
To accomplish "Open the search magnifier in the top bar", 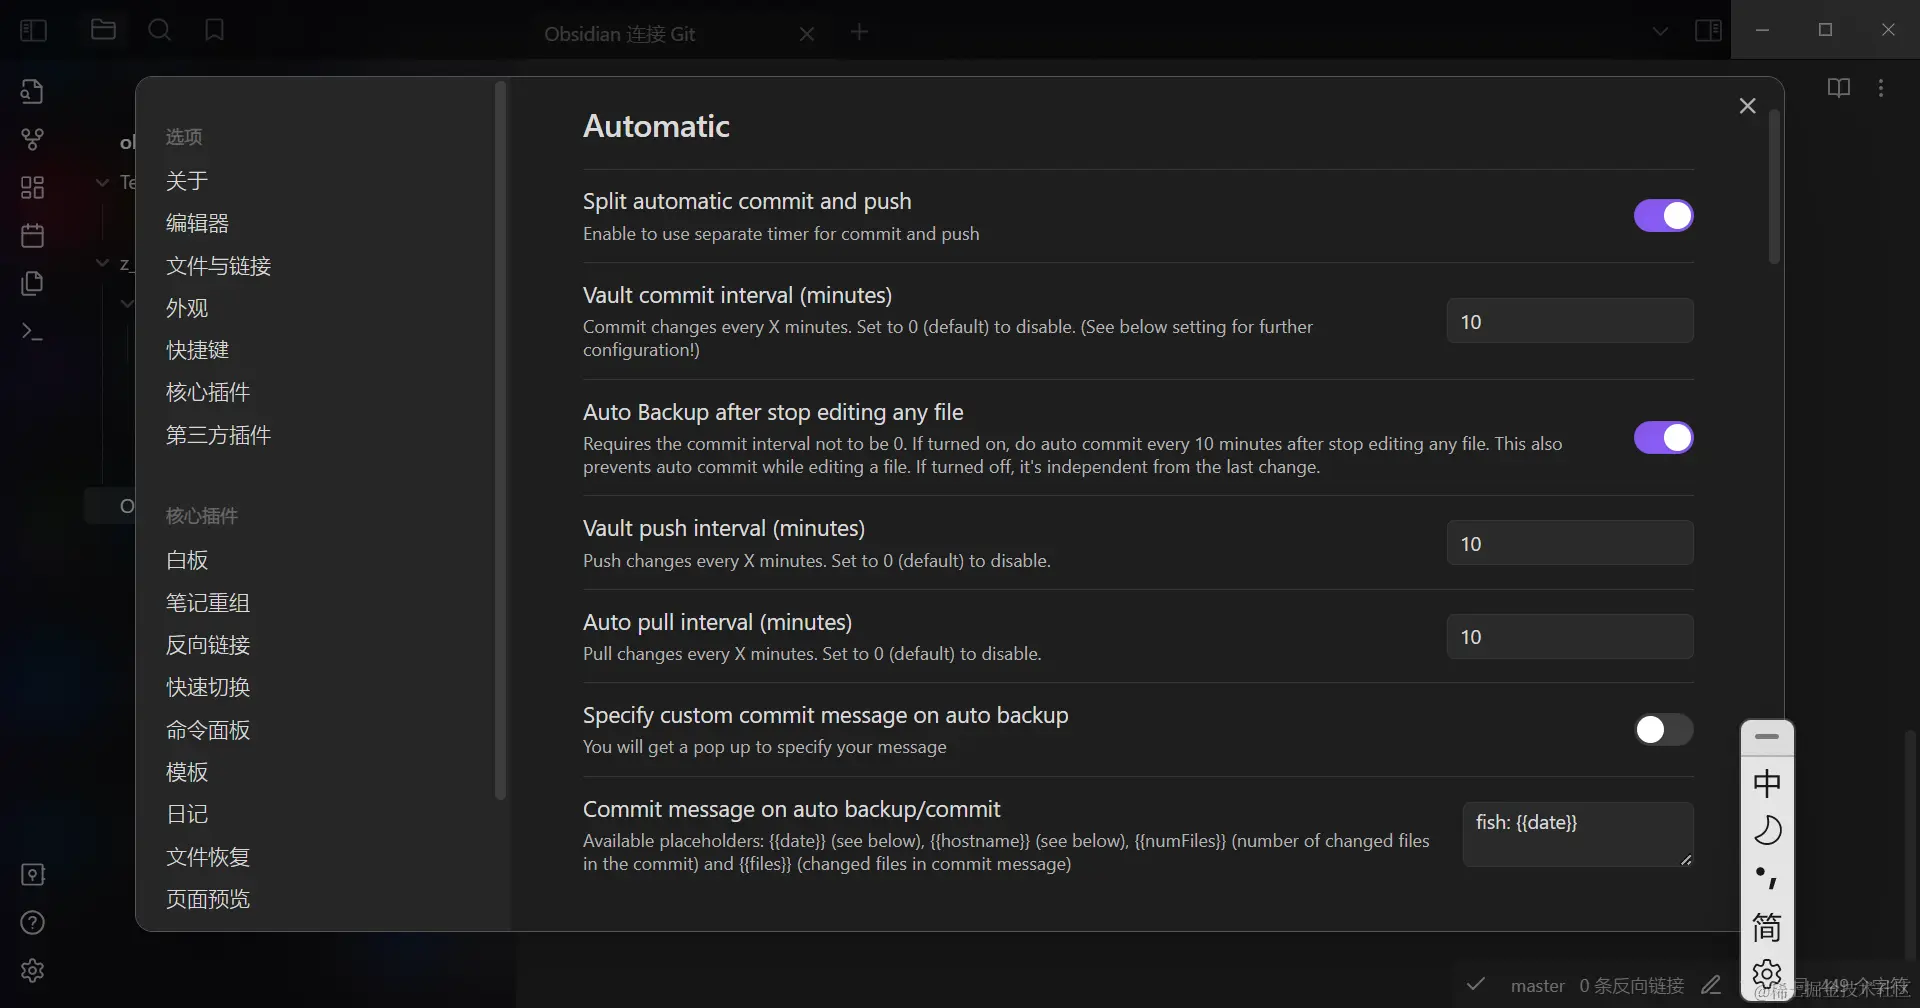I will (159, 30).
